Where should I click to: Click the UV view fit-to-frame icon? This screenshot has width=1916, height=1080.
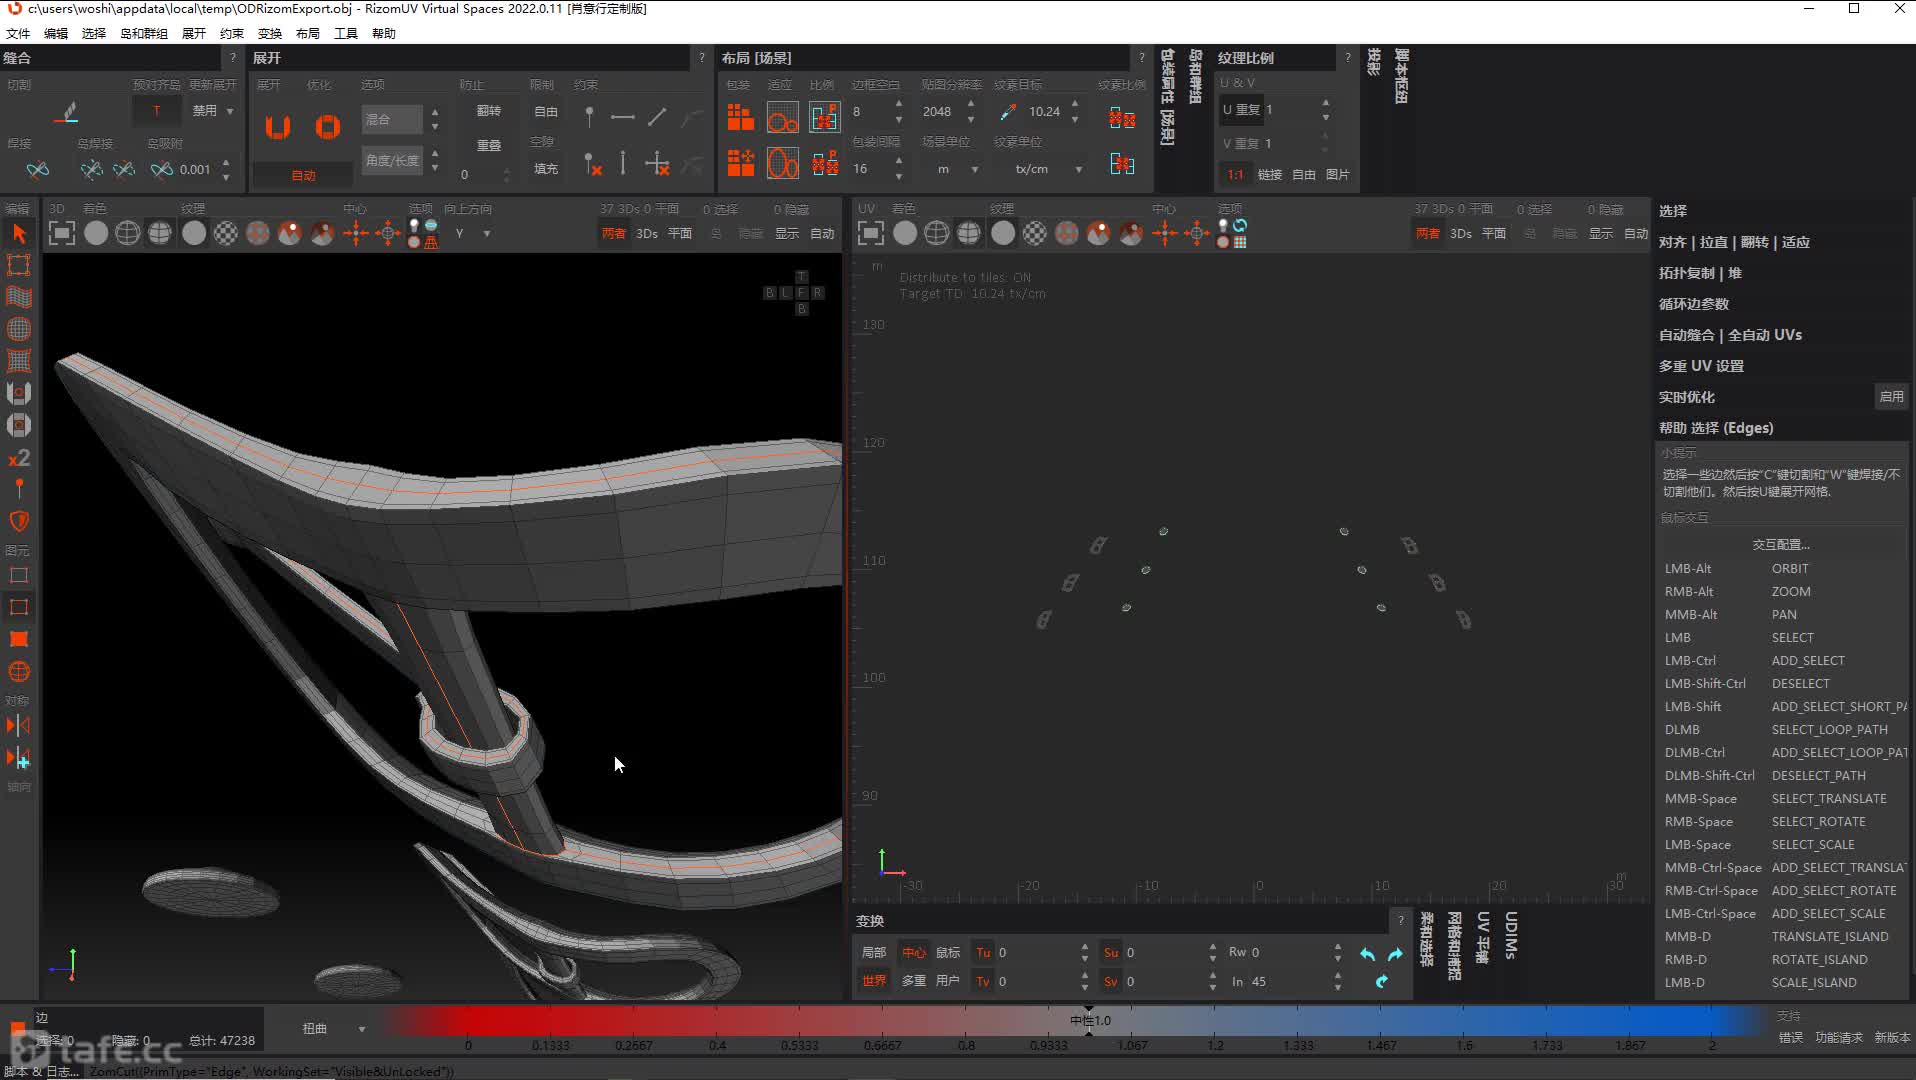tap(871, 233)
